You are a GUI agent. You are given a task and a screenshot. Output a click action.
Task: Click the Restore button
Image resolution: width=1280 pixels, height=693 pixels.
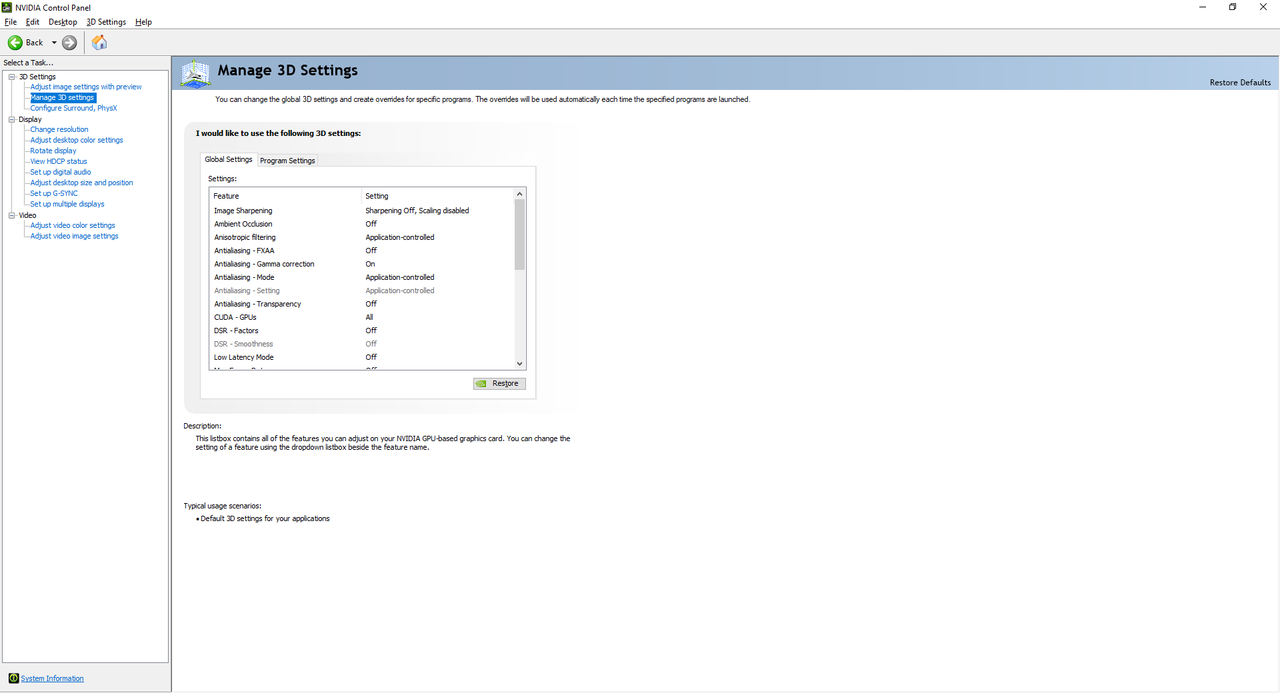tap(499, 383)
